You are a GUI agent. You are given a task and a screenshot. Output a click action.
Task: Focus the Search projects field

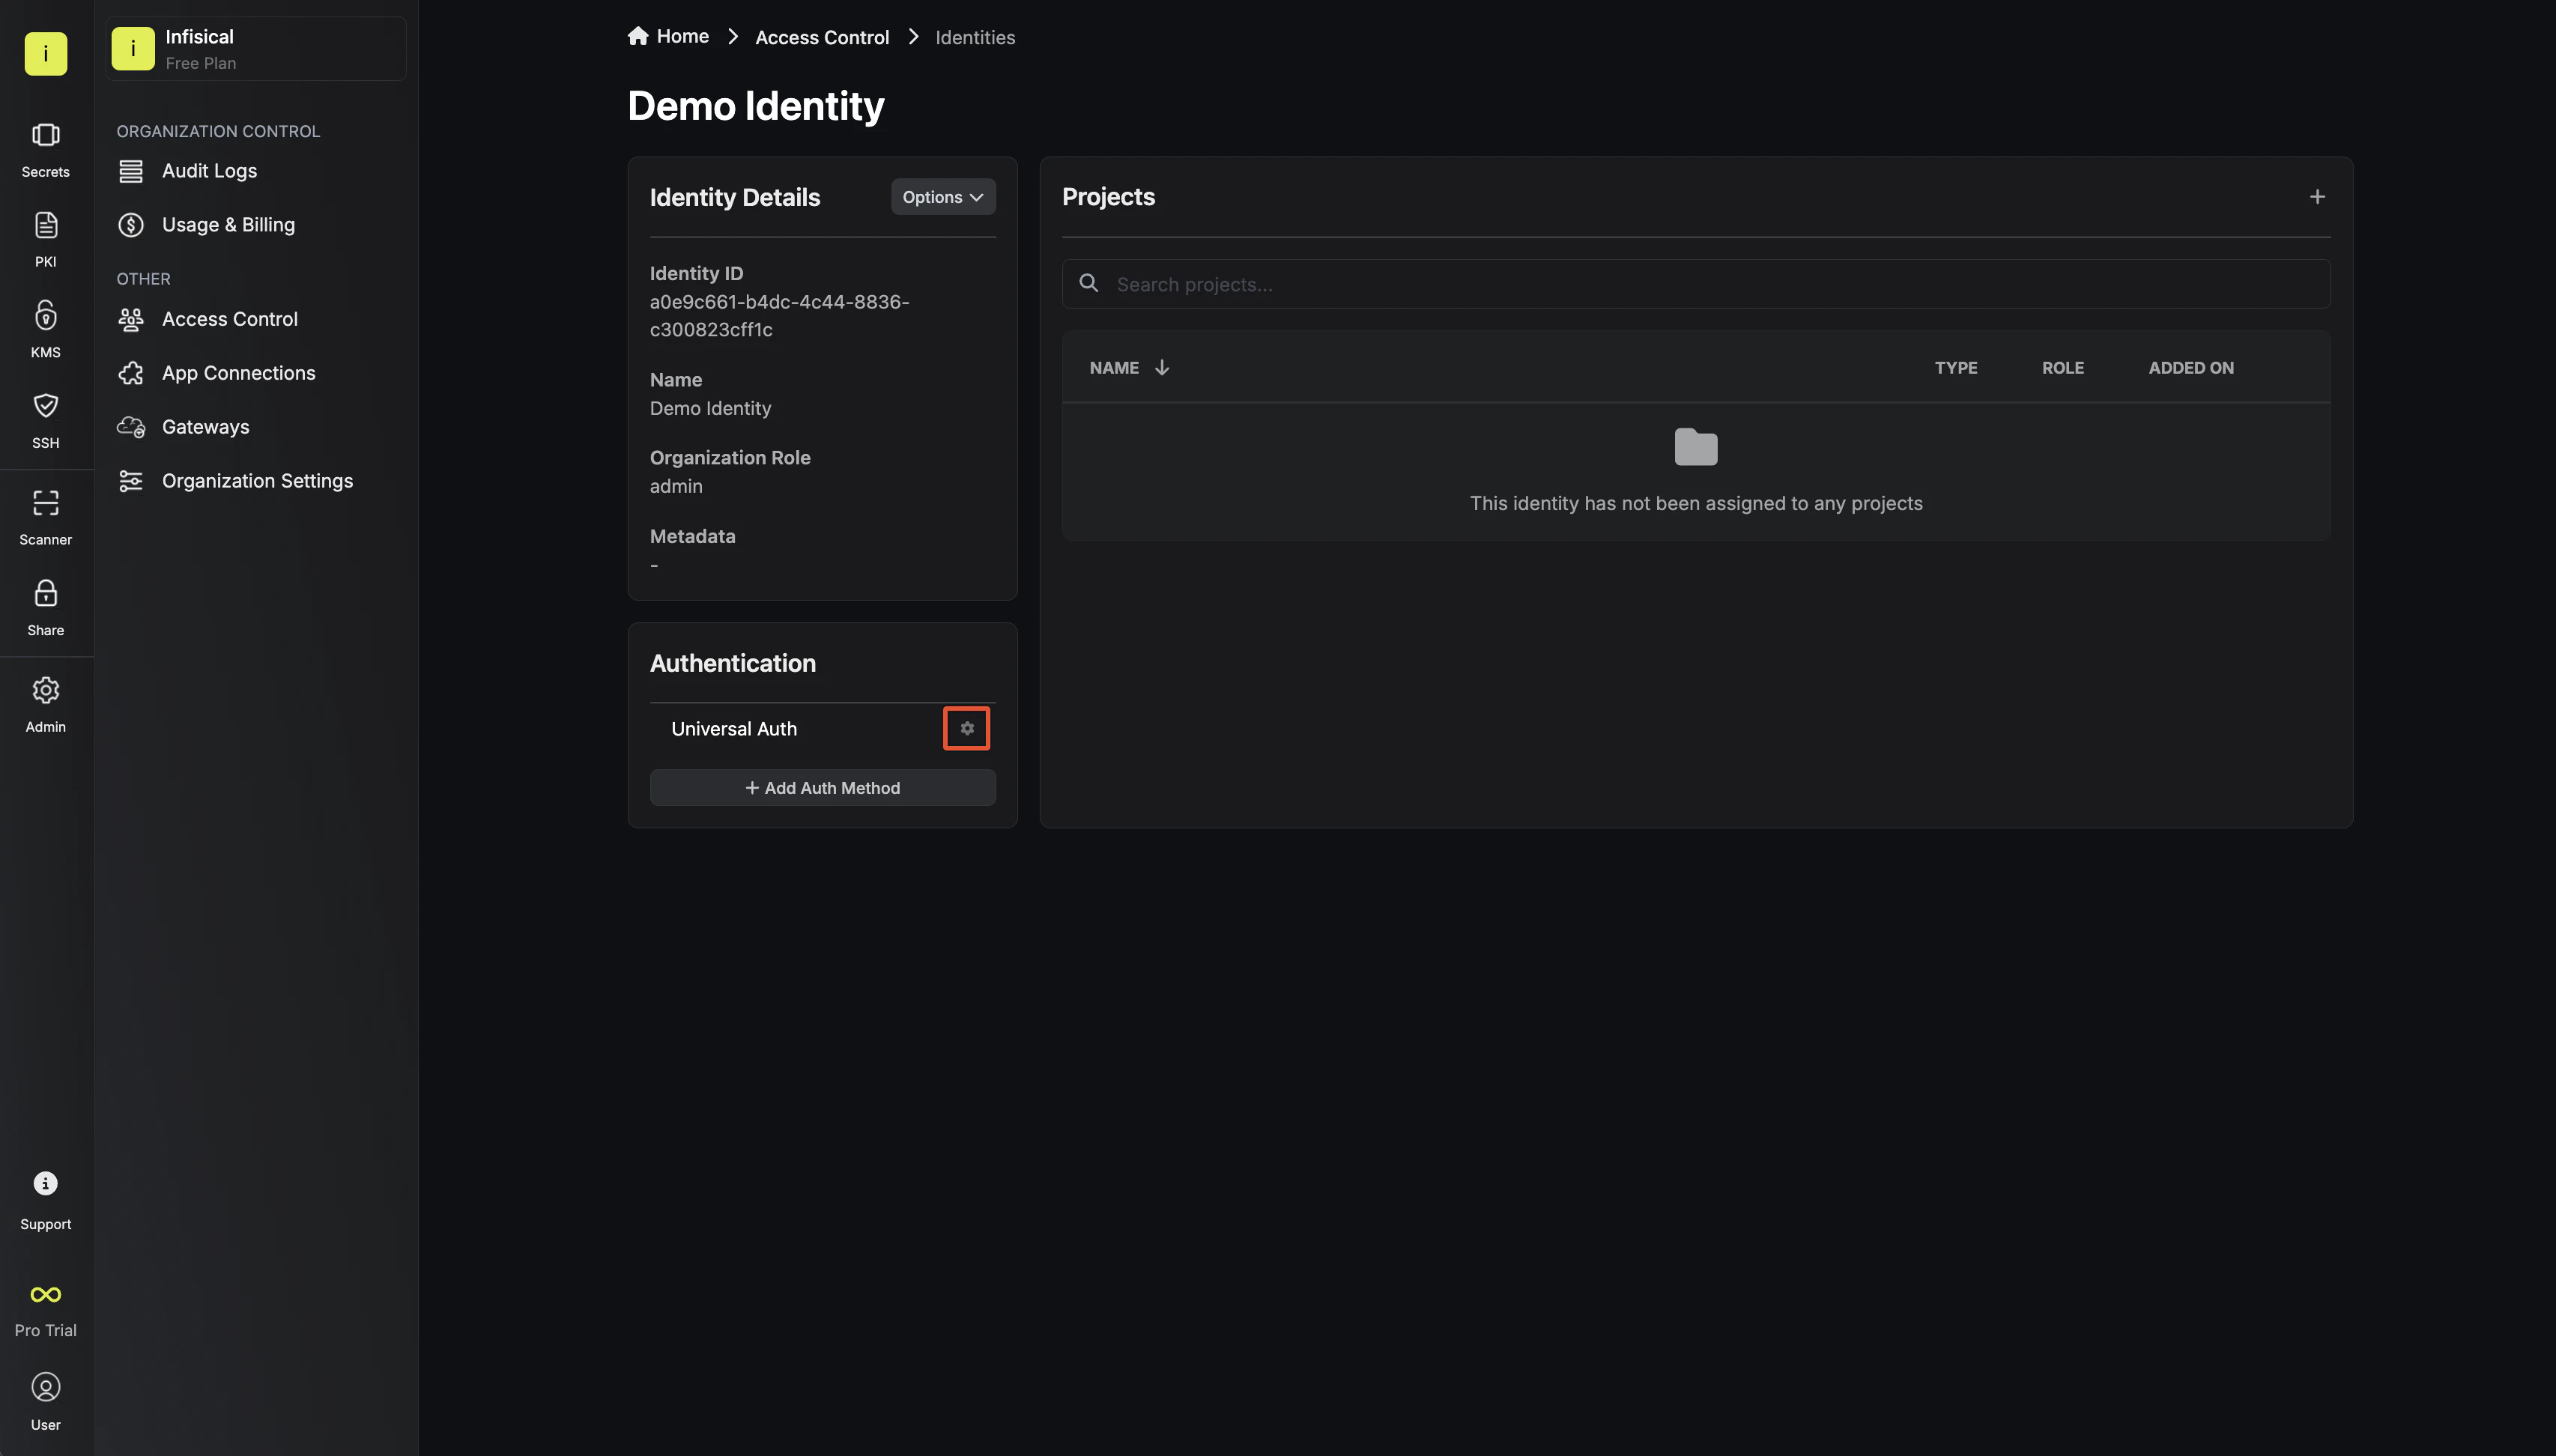click(1696, 284)
